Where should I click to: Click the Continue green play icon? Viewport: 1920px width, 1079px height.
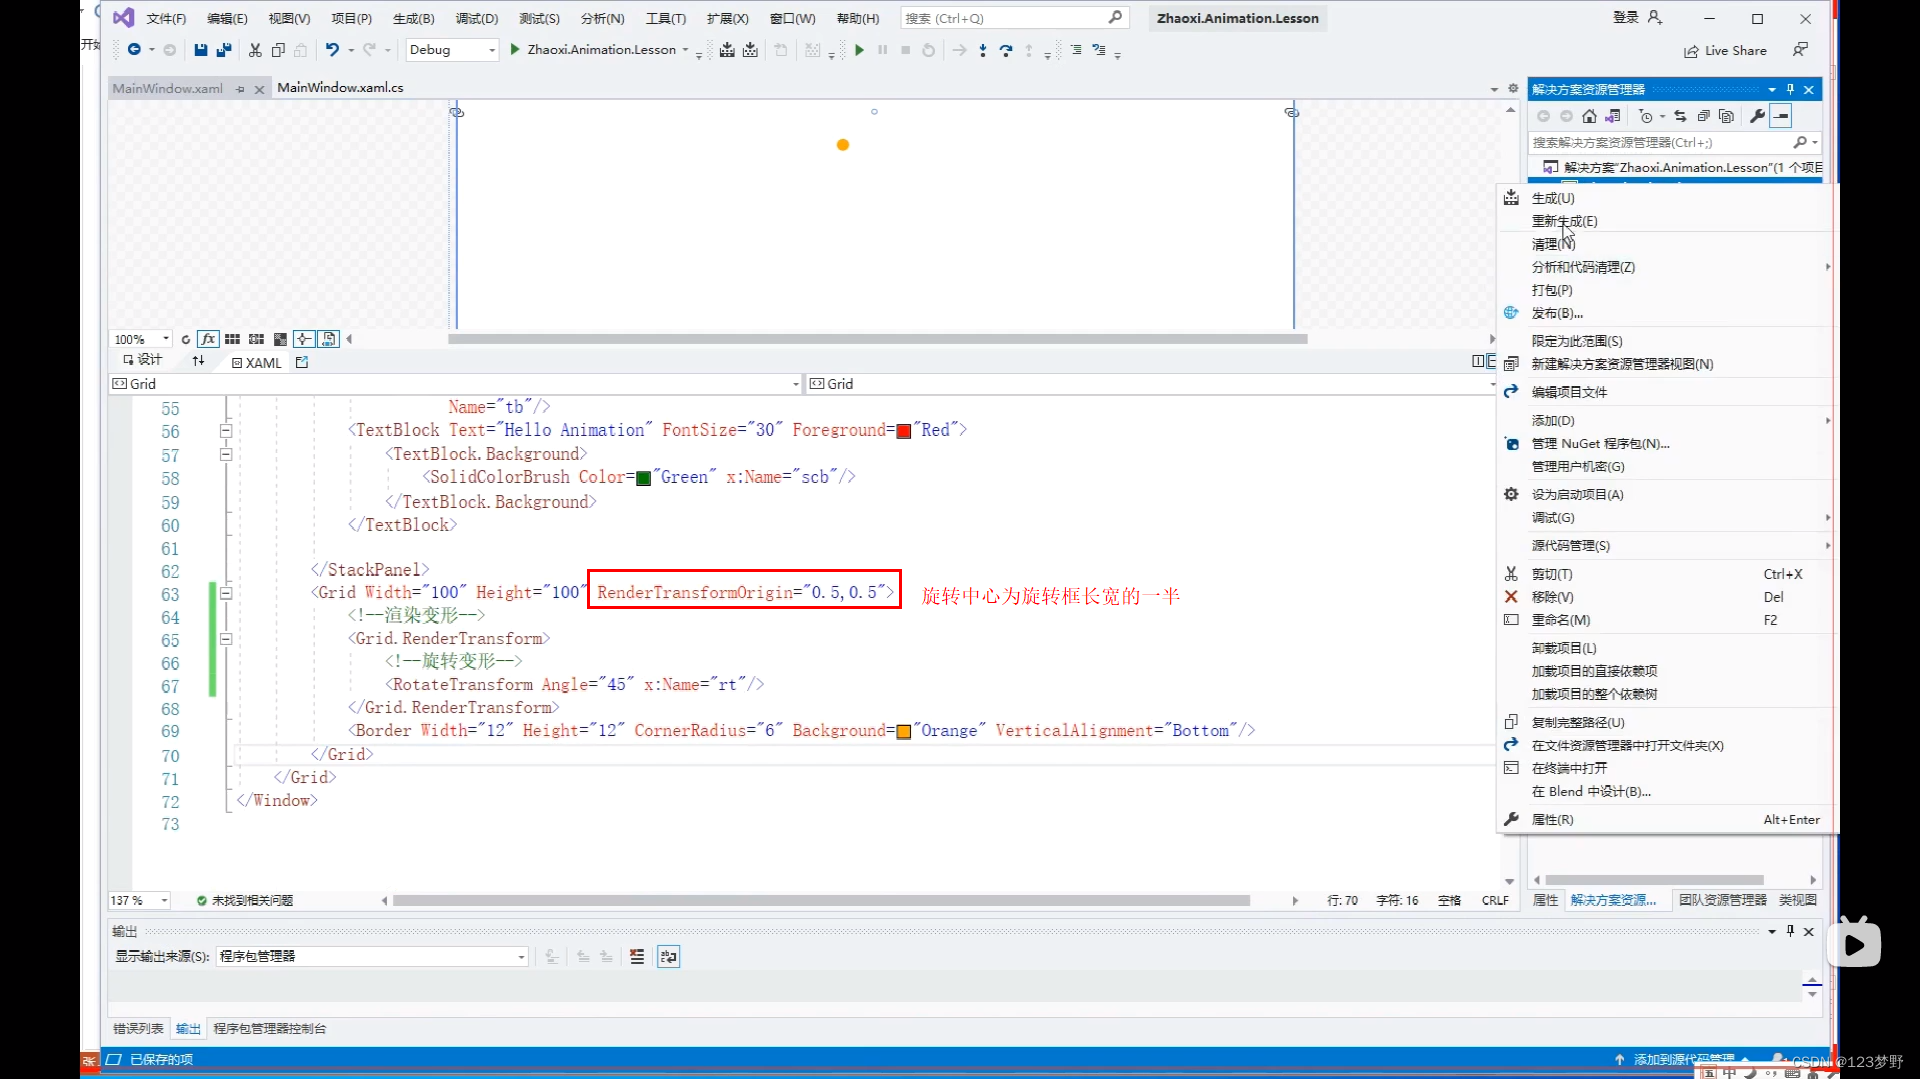coord(859,50)
